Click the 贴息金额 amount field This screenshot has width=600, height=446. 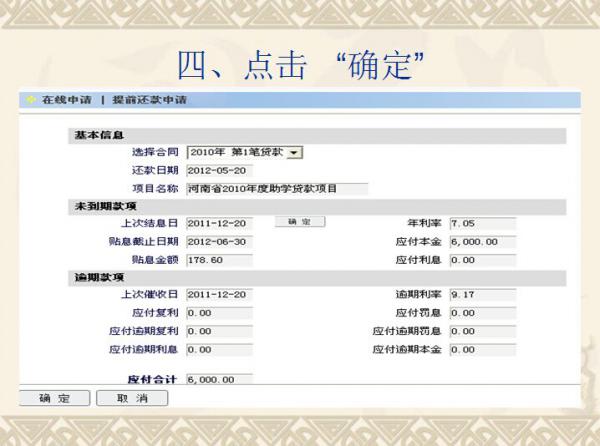coord(218,260)
